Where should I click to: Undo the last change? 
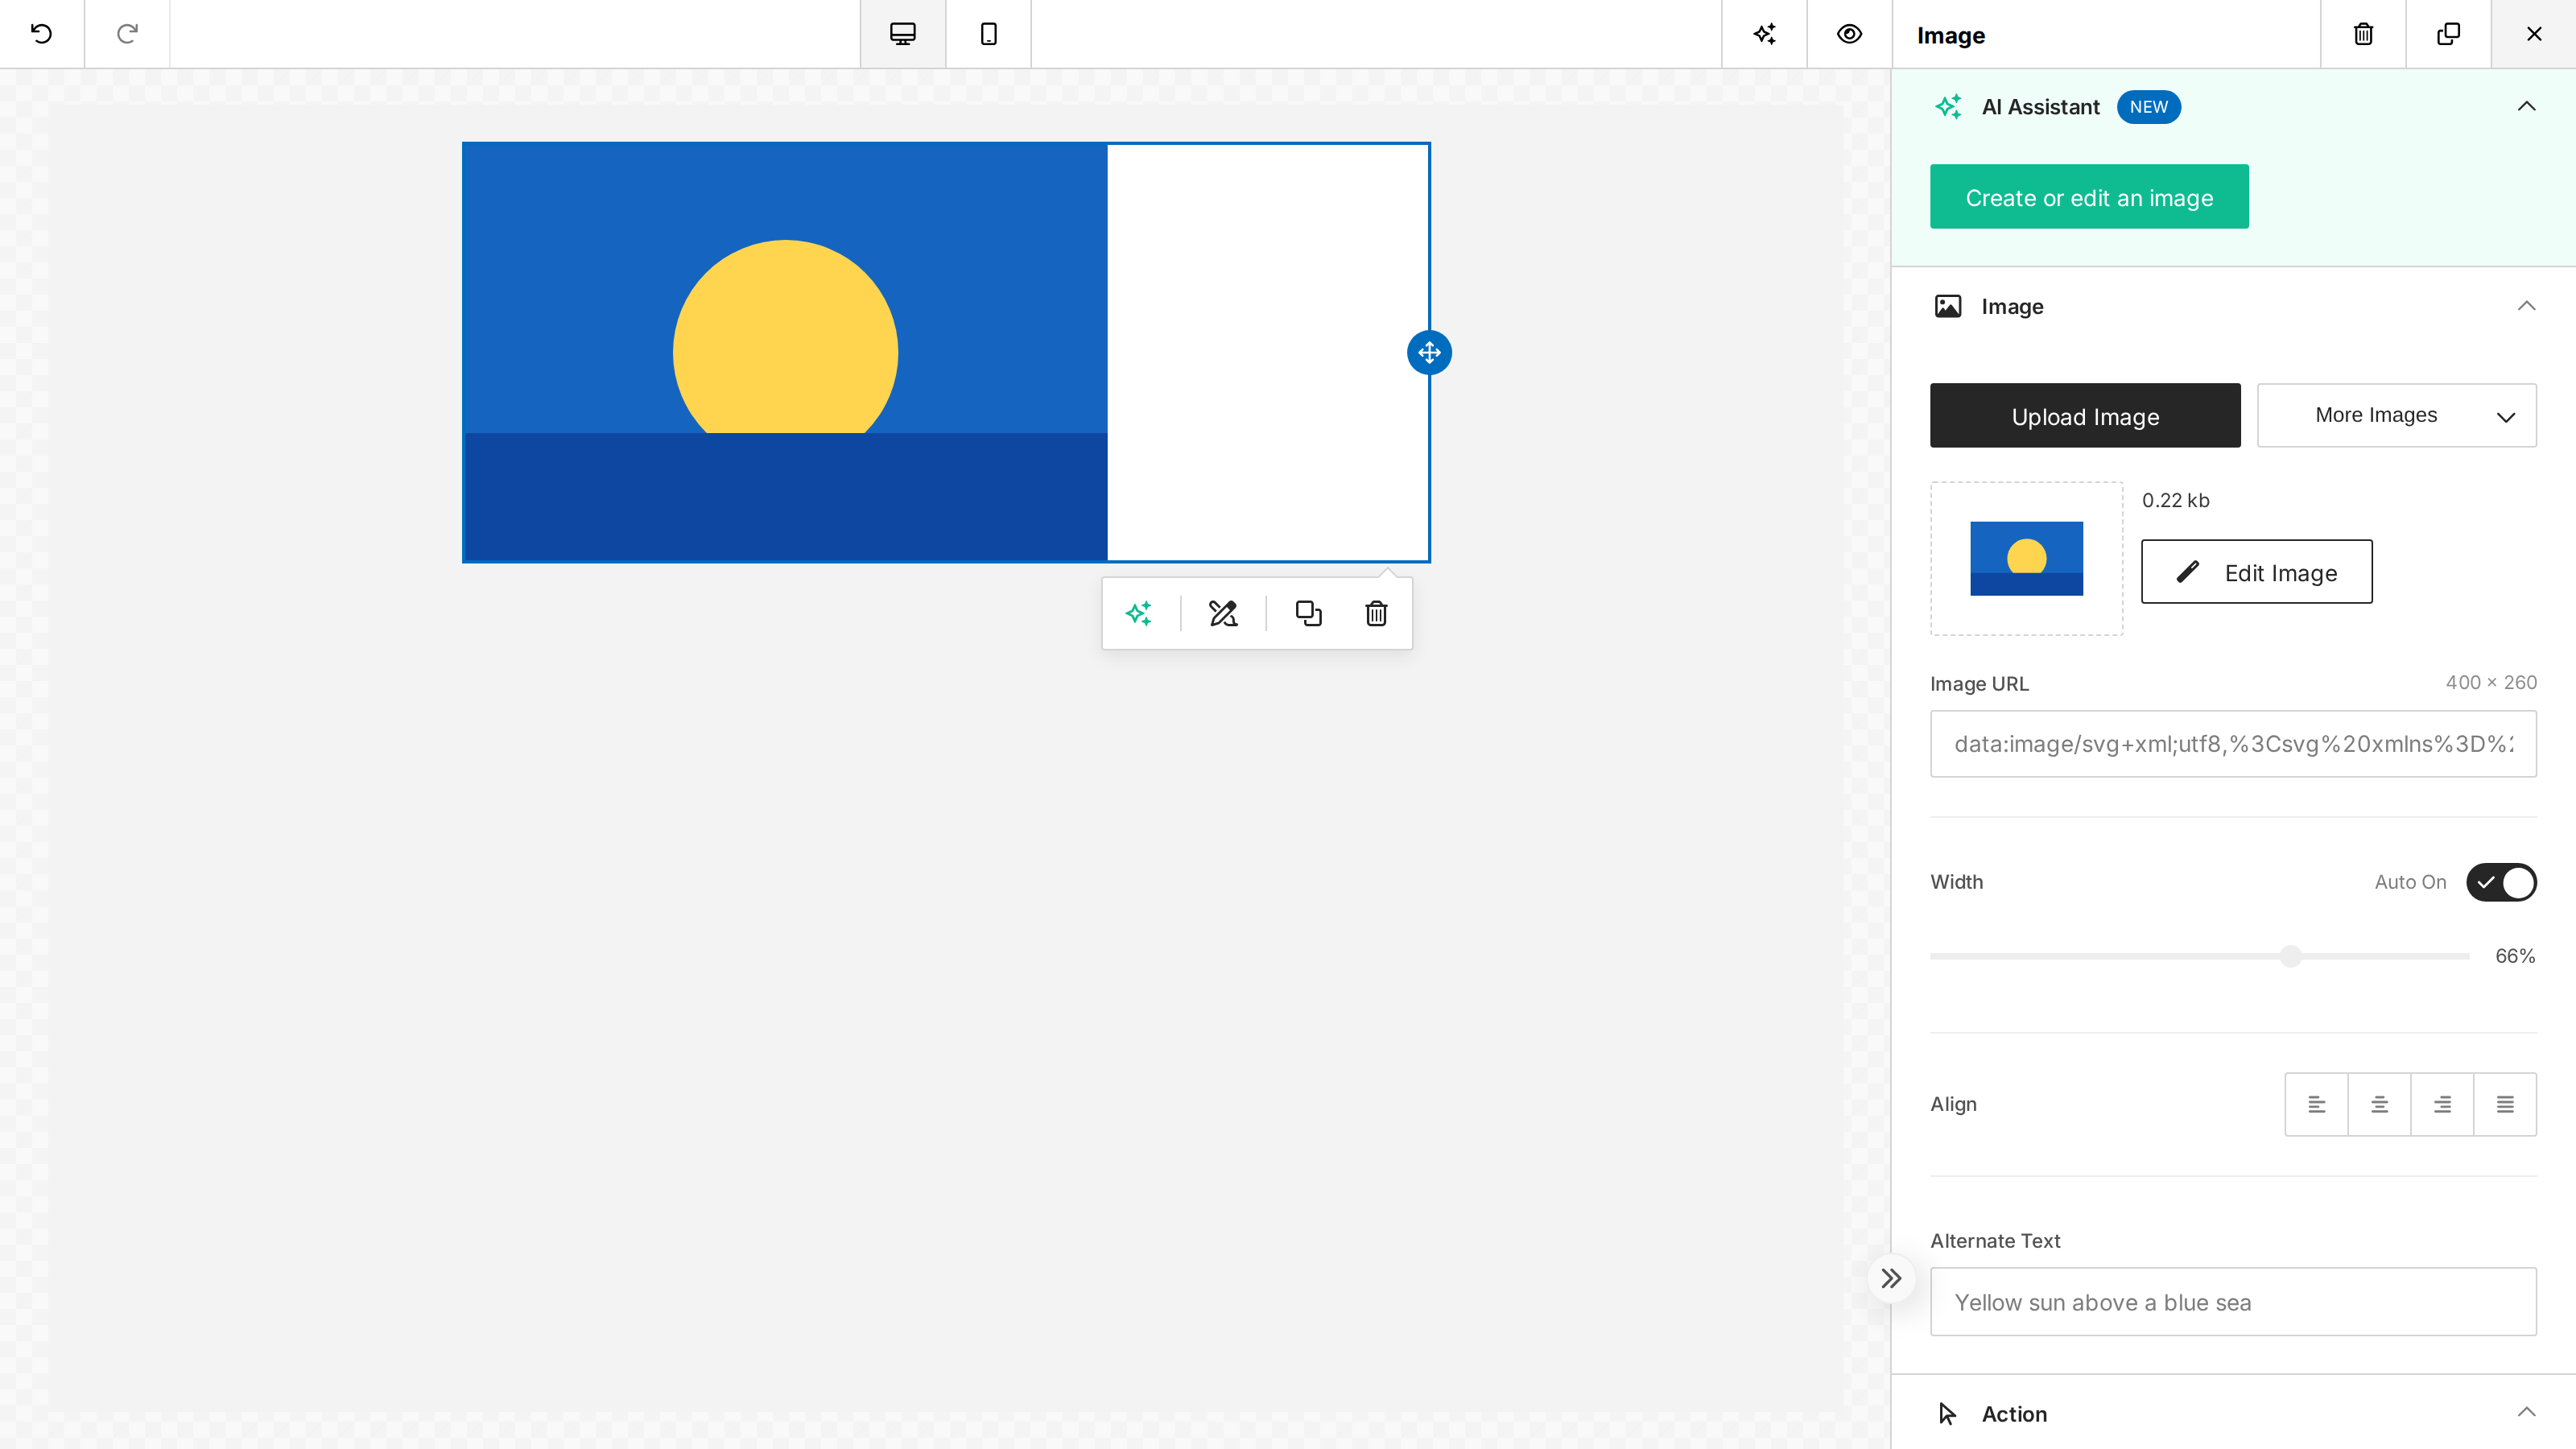coord(41,34)
